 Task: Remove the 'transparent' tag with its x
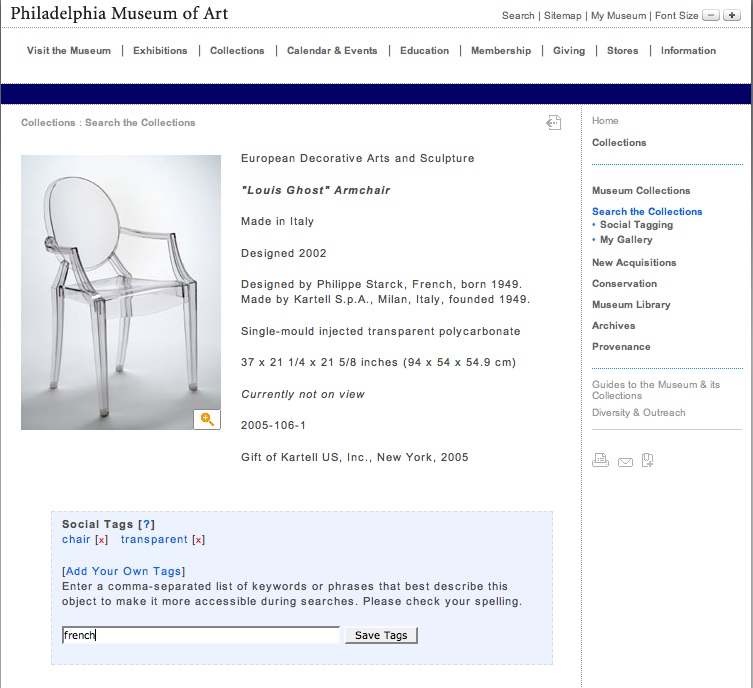[198, 540]
